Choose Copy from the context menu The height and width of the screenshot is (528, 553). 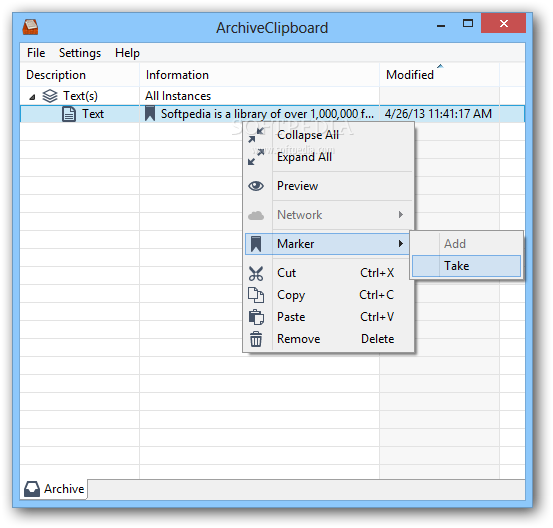pyautogui.click(x=328, y=295)
